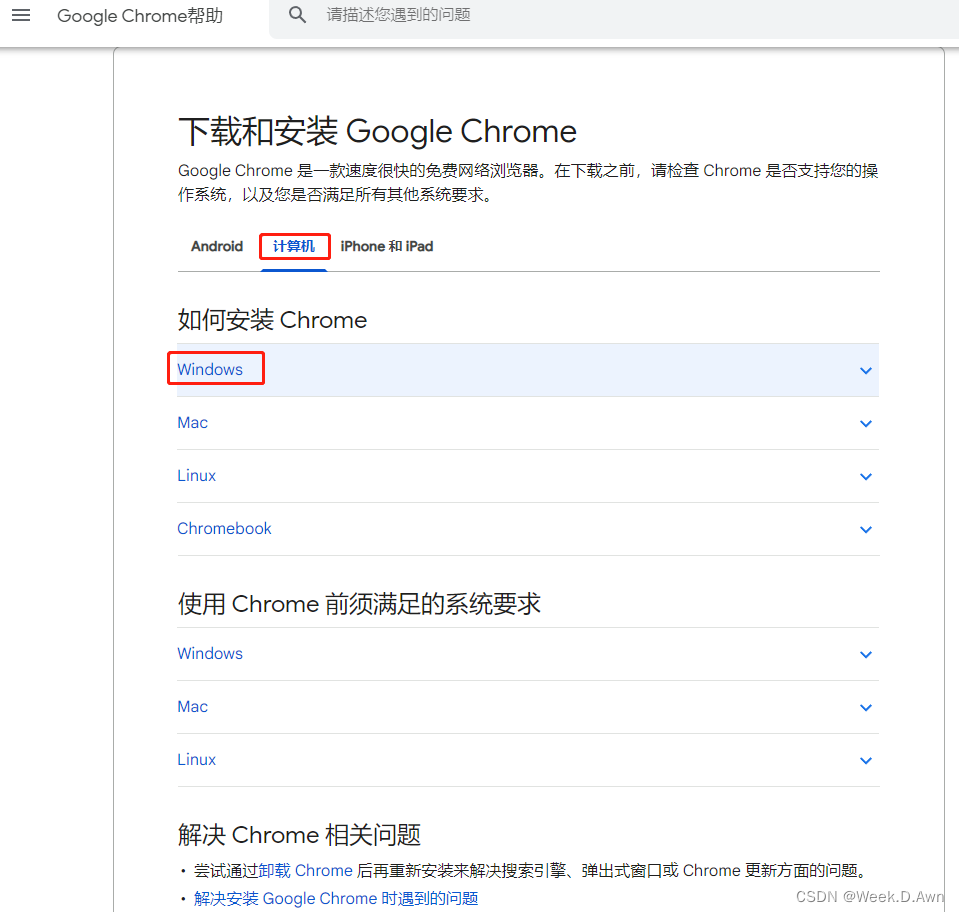
Task: Expand Mac system requirements section
Action: click(x=528, y=707)
